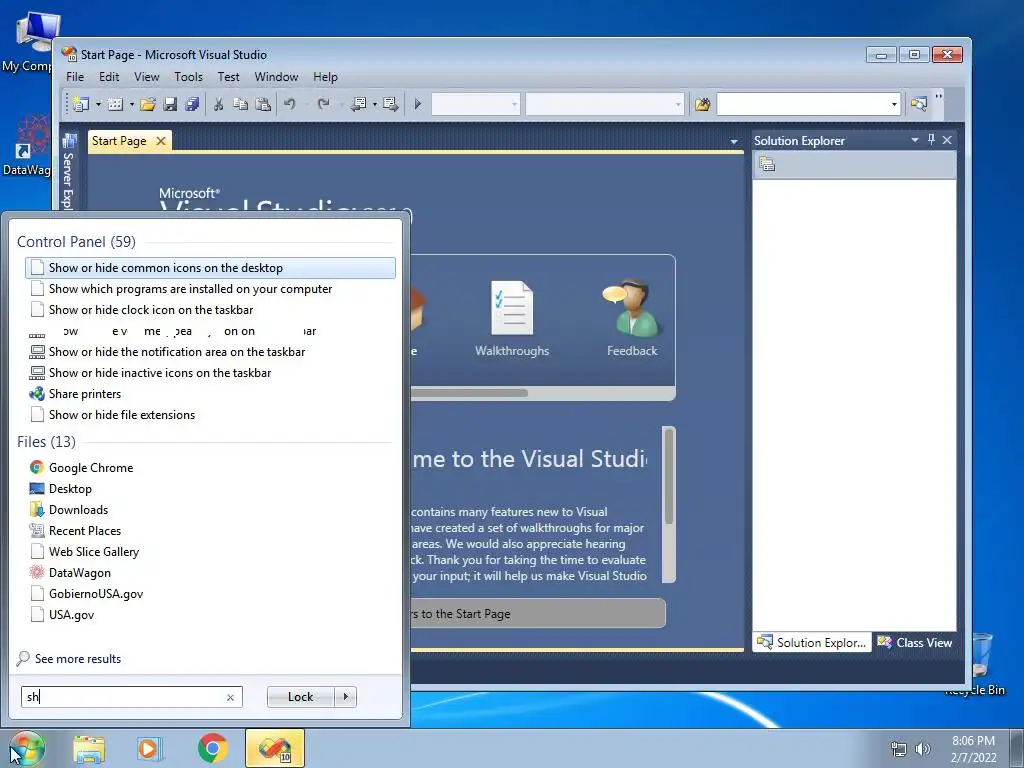Open the View menu
This screenshot has width=1024, height=768.
pos(146,77)
